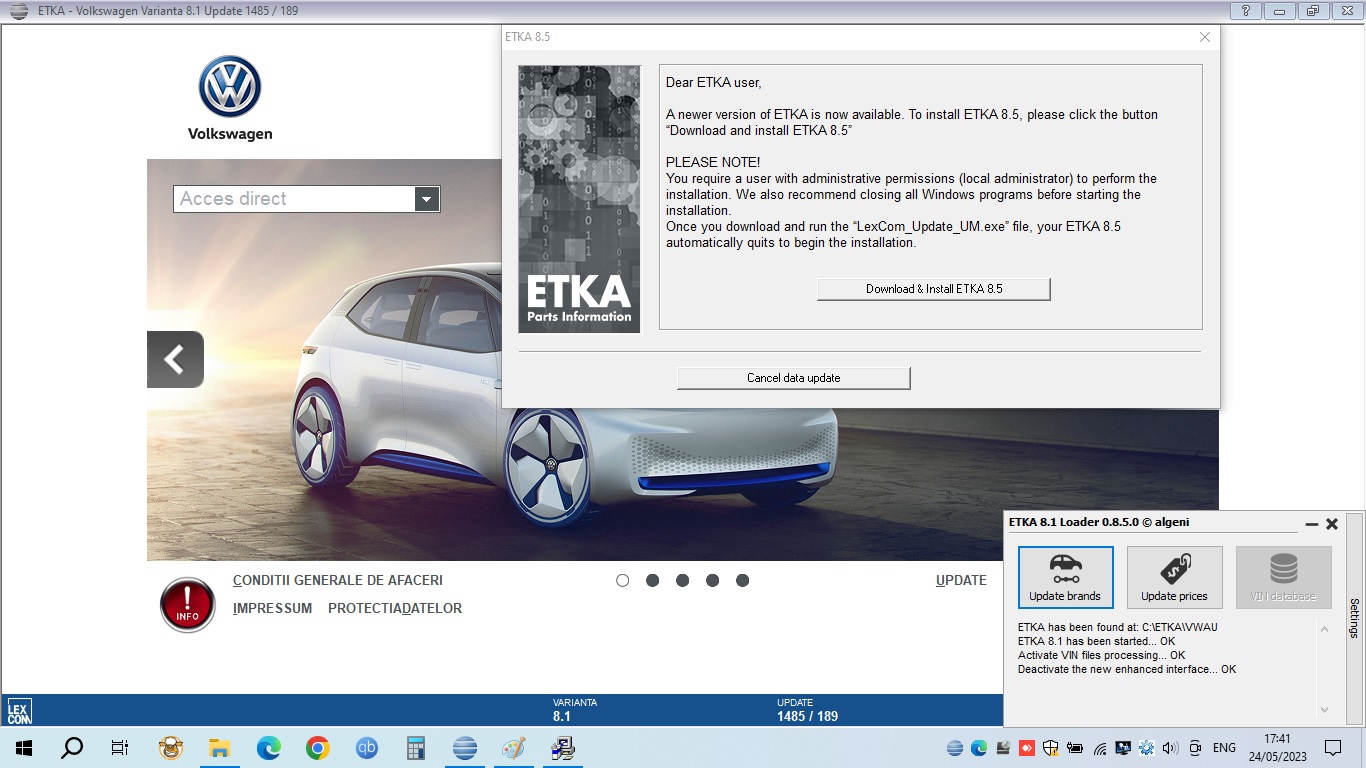The width and height of the screenshot is (1366, 768).
Task: Click the loader log scrollbar down arrow
Action: pos(1325,710)
